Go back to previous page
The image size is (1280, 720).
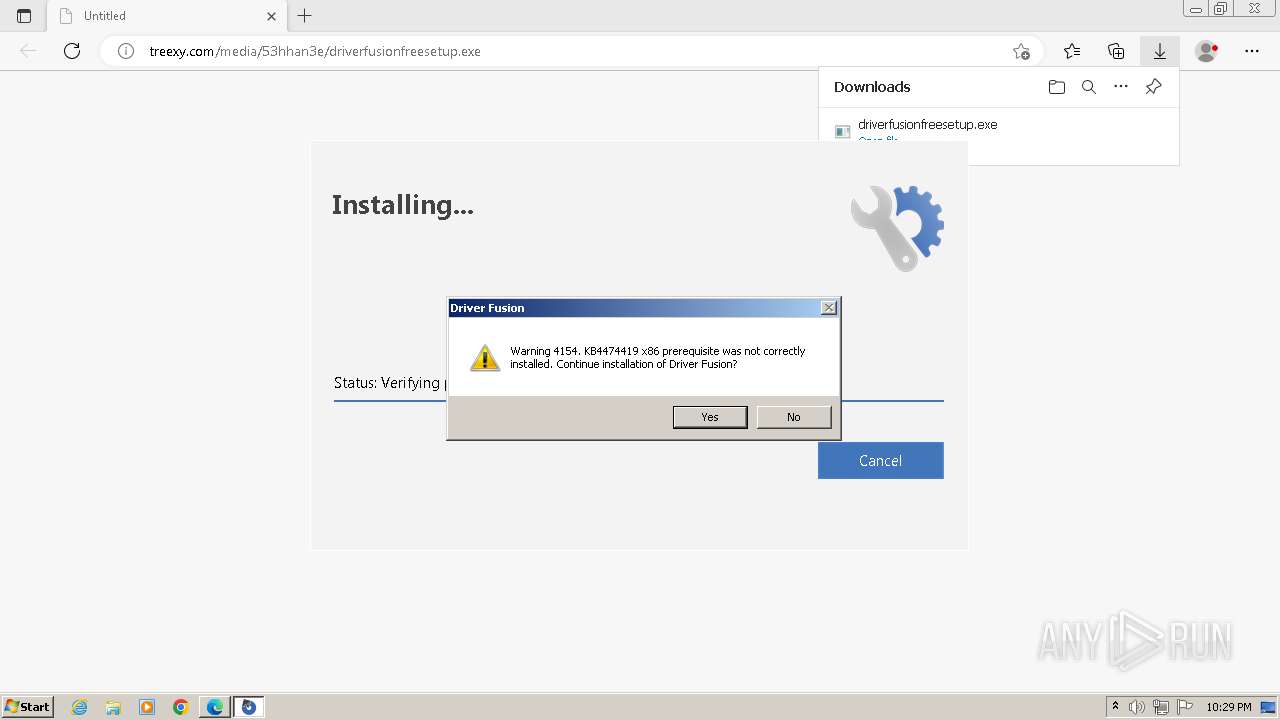(28, 51)
